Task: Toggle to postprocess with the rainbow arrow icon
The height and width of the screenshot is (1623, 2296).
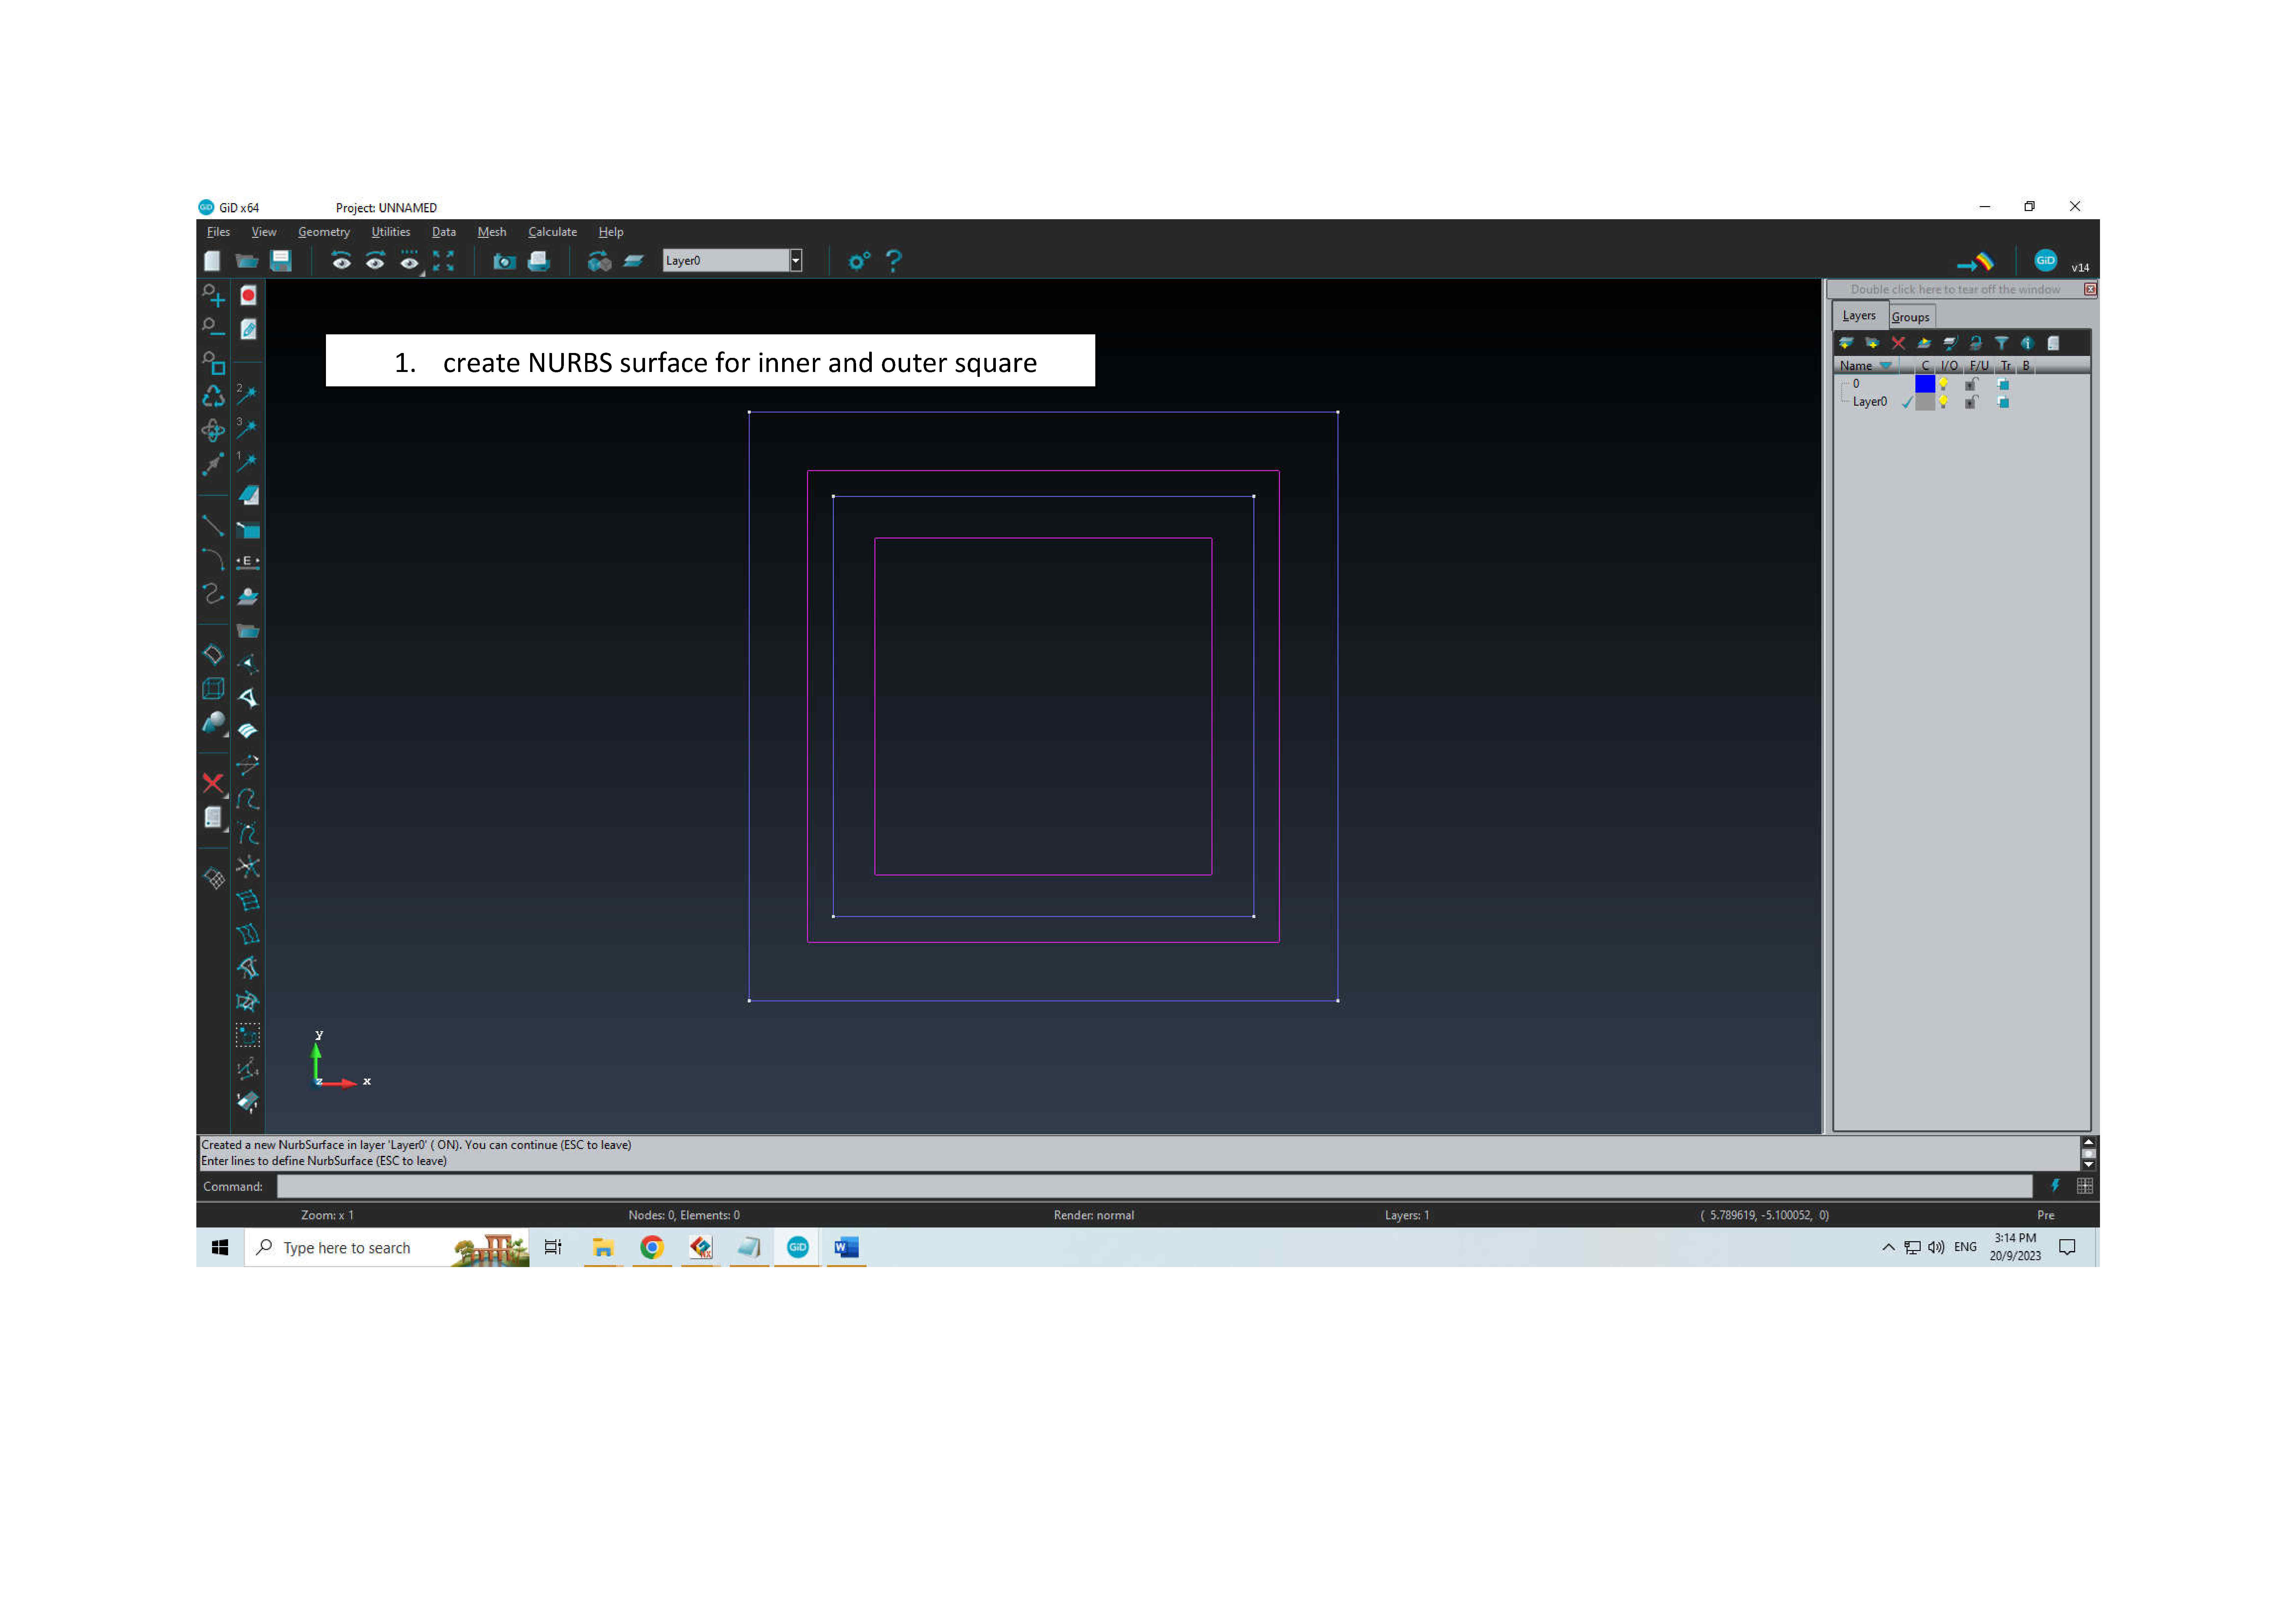Action: 1976,262
